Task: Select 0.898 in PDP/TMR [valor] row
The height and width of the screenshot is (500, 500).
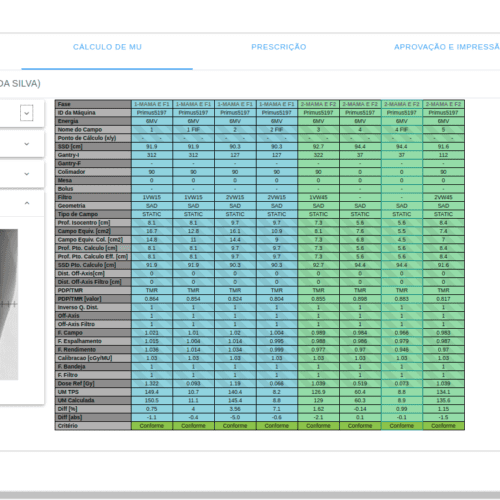Action: (360, 299)
